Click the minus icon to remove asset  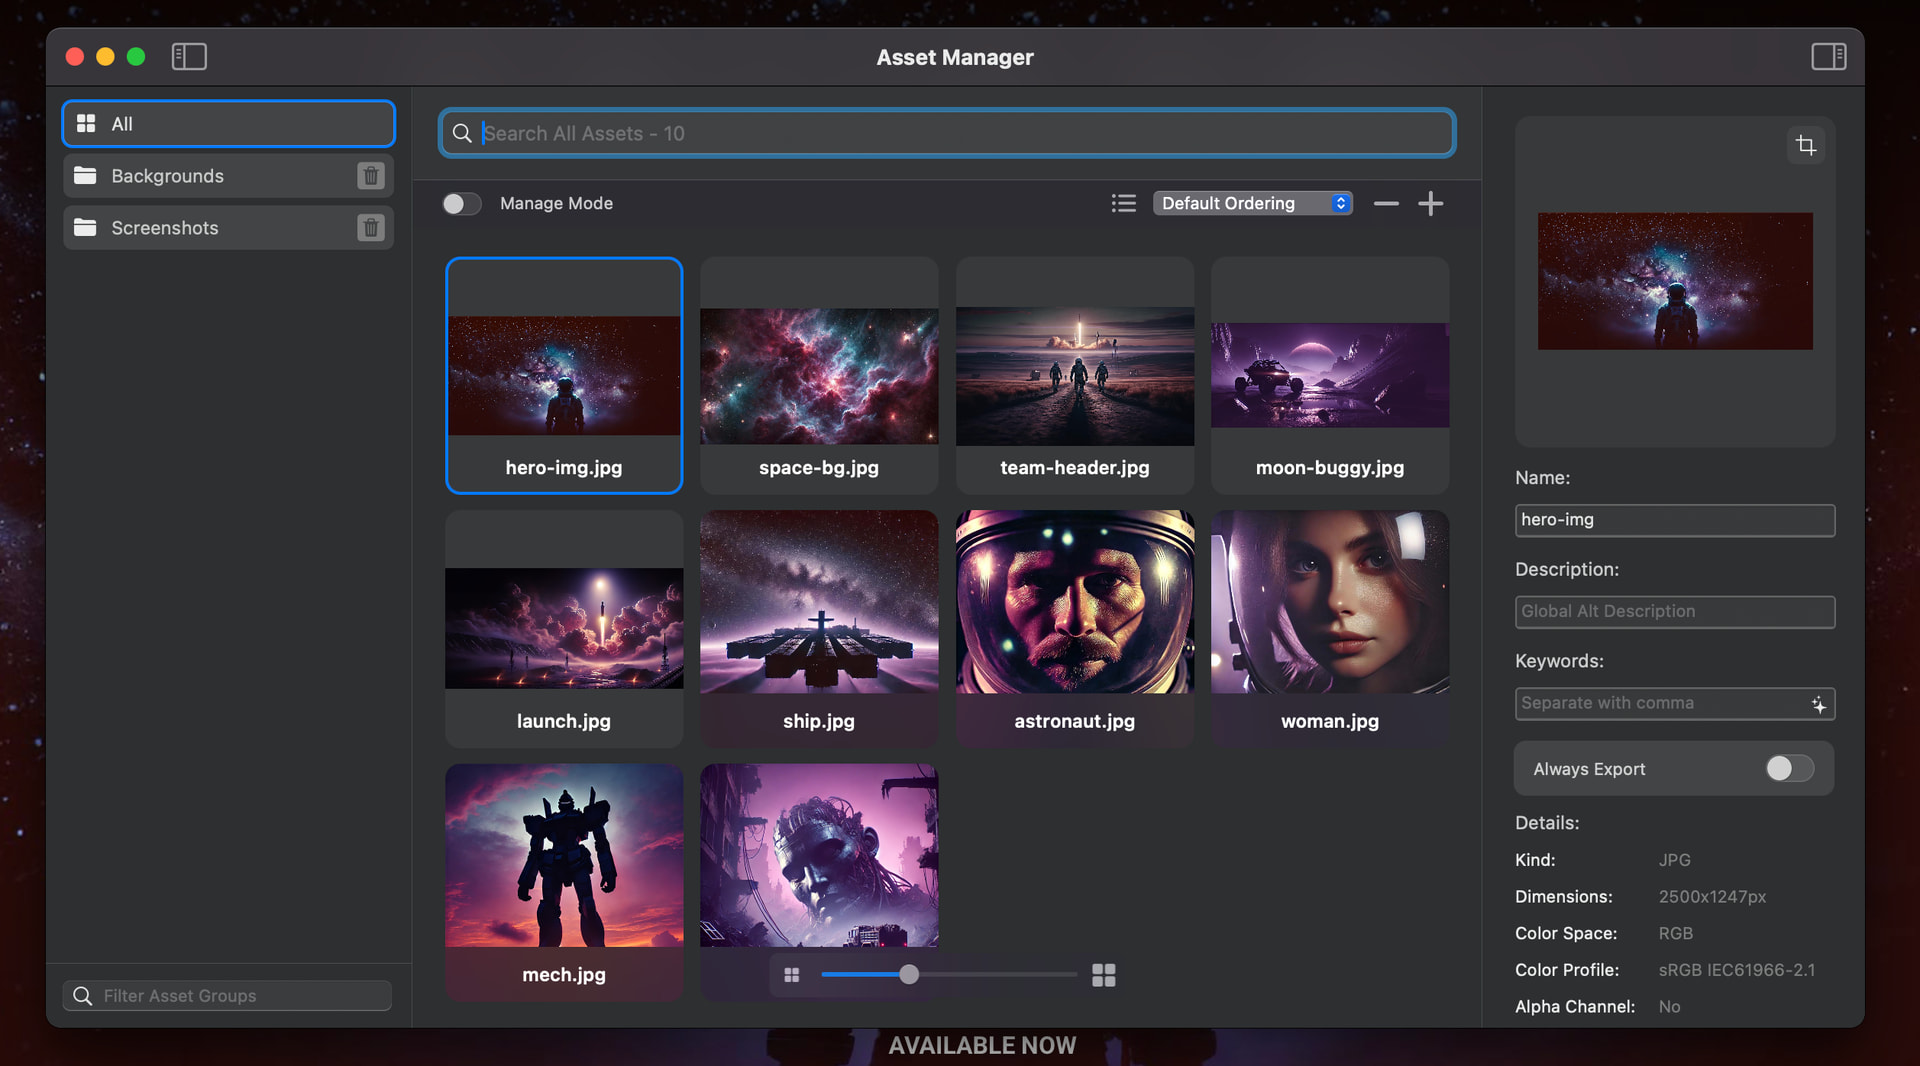coord(1386,204)
